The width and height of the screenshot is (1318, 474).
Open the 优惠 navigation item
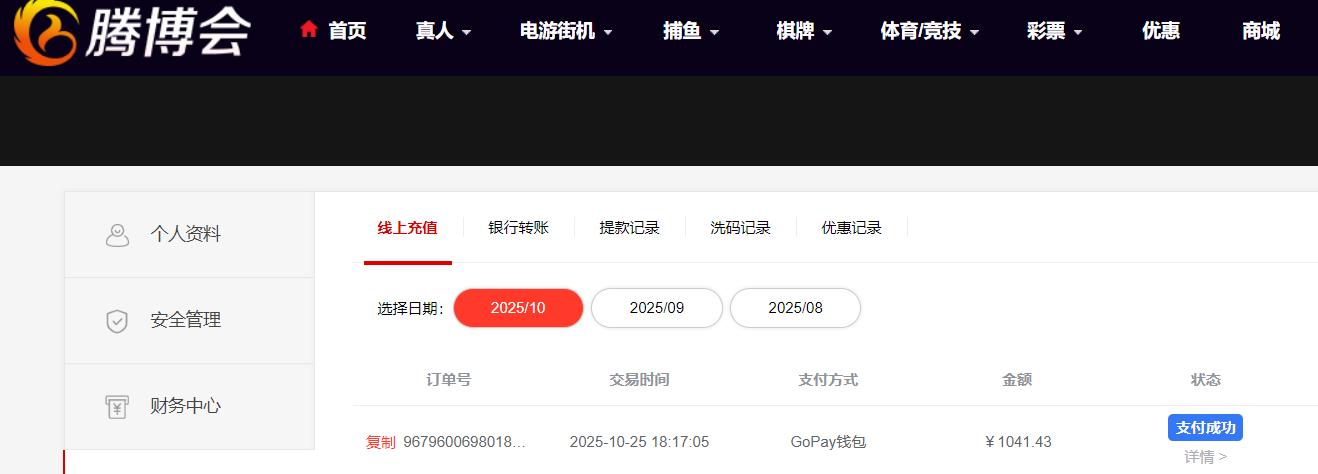(x=1161, y=31)
